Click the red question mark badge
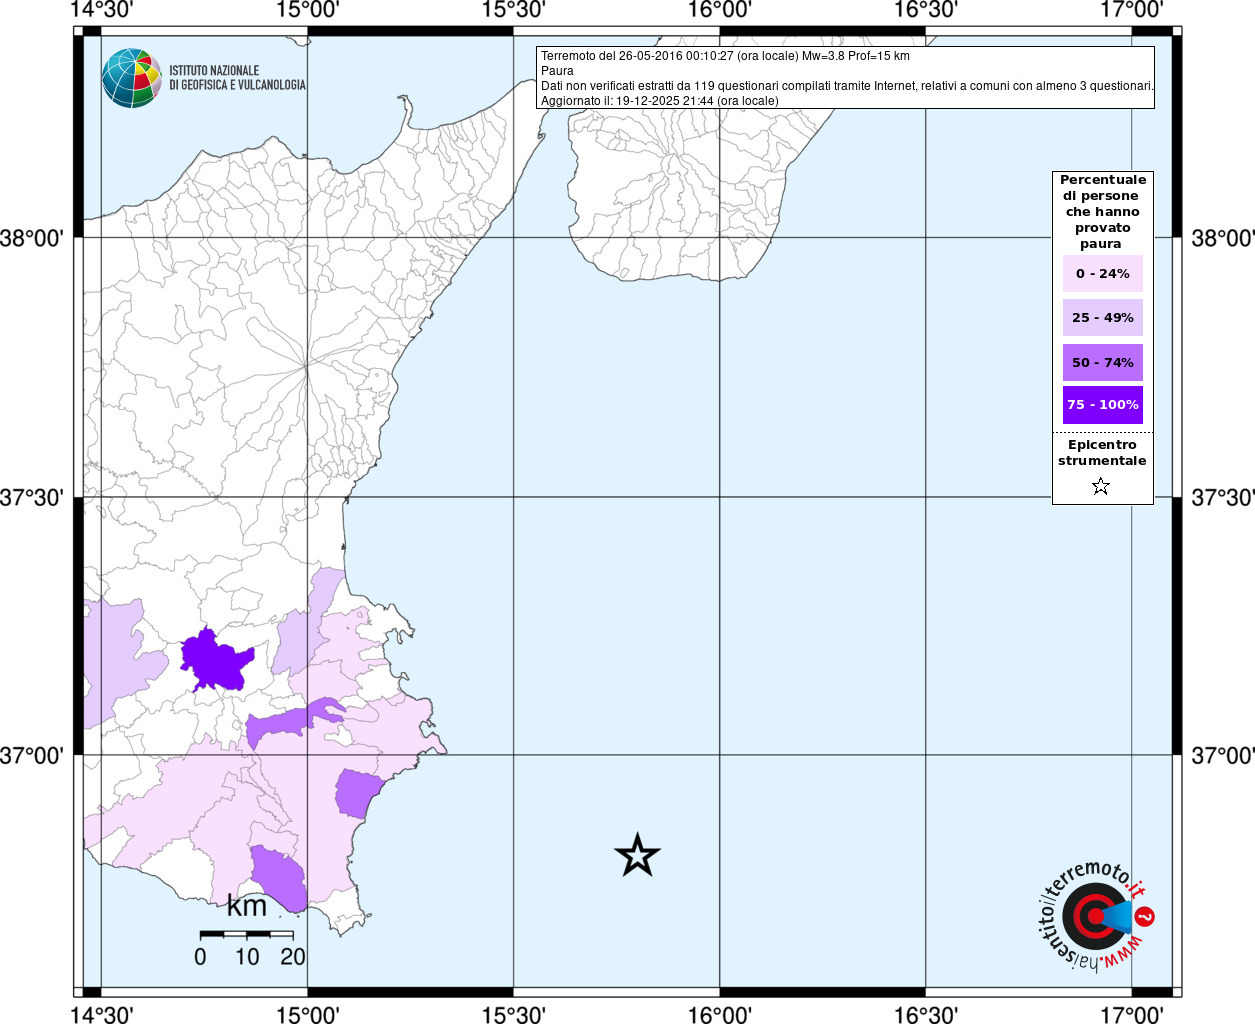Image resolution: width=1255 pixels, height=1024 pixels. pyautogui.click(x=1145, y=916)
